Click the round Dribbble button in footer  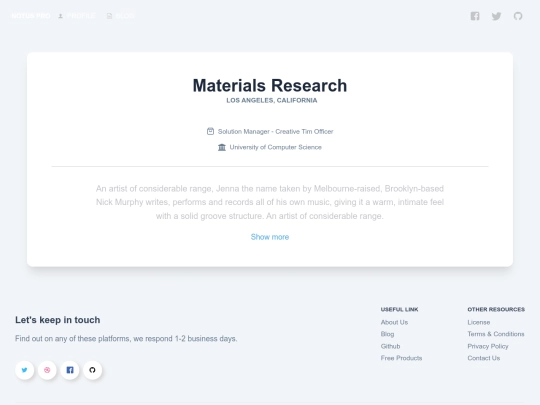47,370
